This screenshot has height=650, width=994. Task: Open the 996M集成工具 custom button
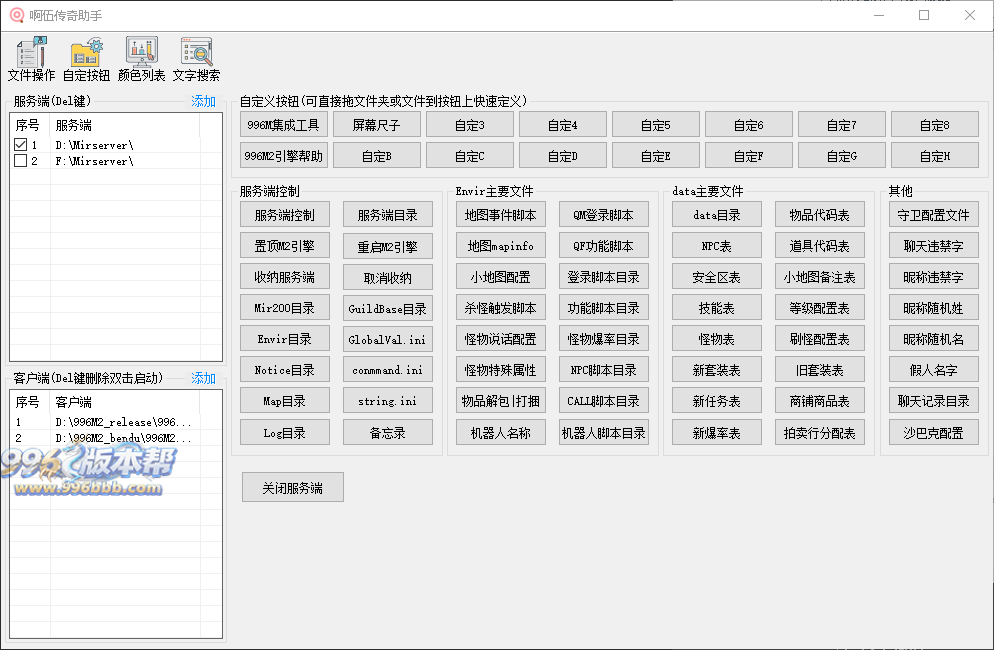pyautogui.click(x=284, y=125)
